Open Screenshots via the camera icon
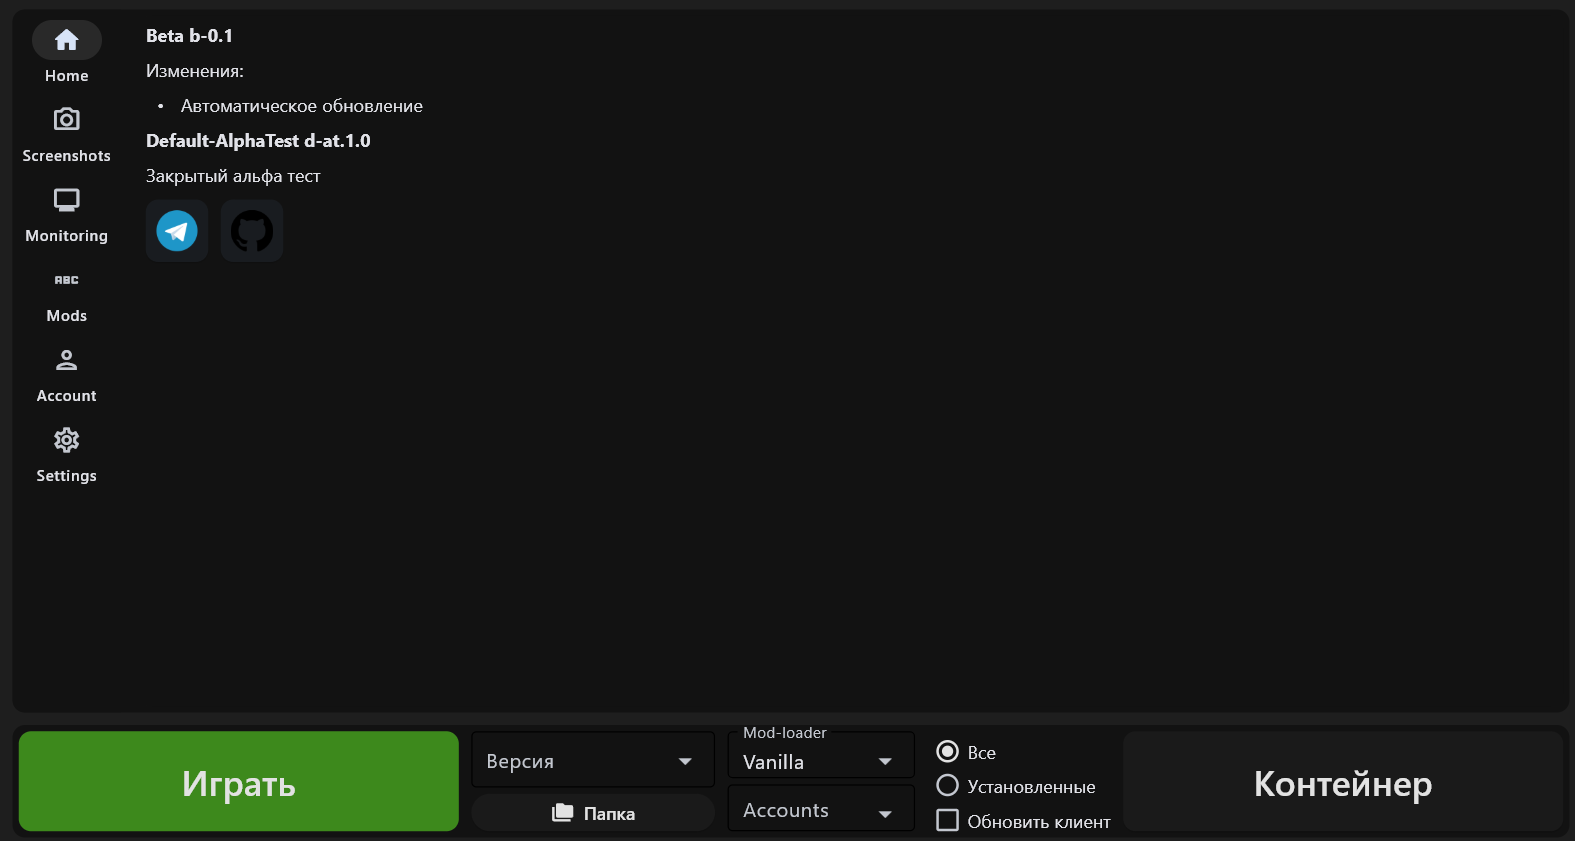 (67, 120)
